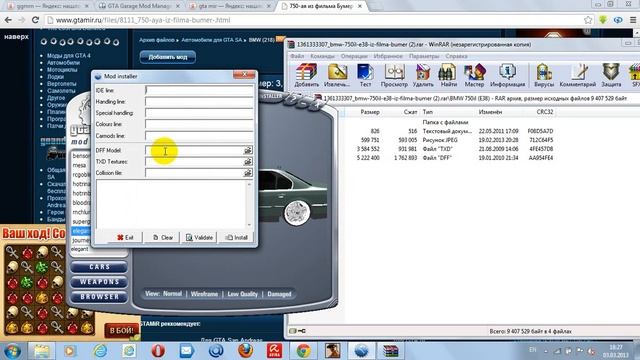Viewport: 640px width, 360px height.
Task: Click into Handling line input field
Action: pos(199,102)
